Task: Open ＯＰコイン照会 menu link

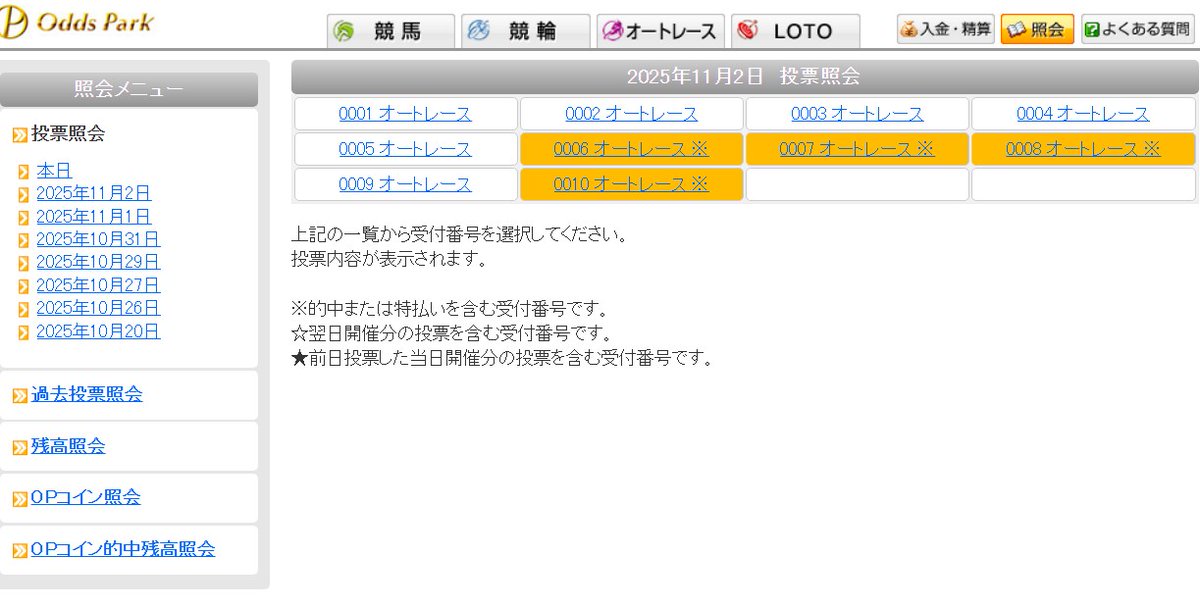Action: tap(86, 497)
